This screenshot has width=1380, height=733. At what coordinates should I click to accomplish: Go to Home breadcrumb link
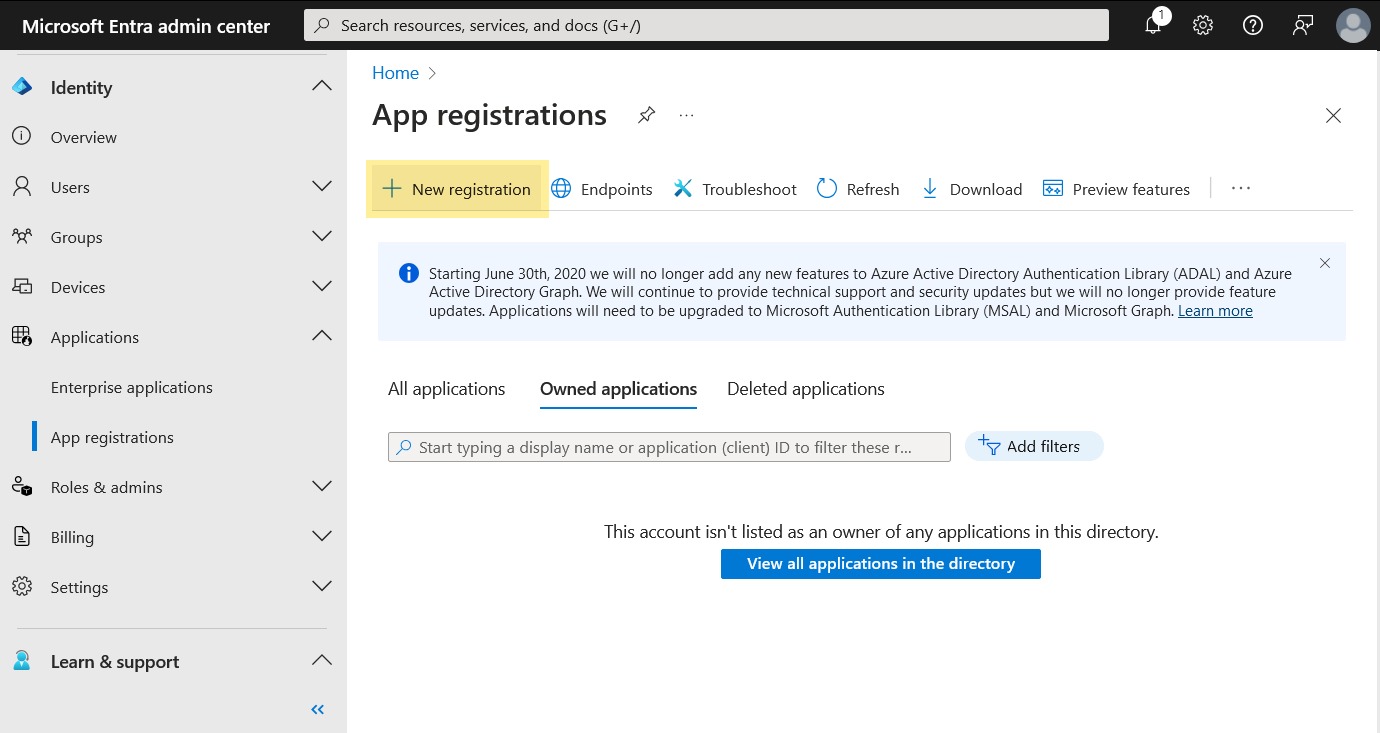tap(395, 73)
